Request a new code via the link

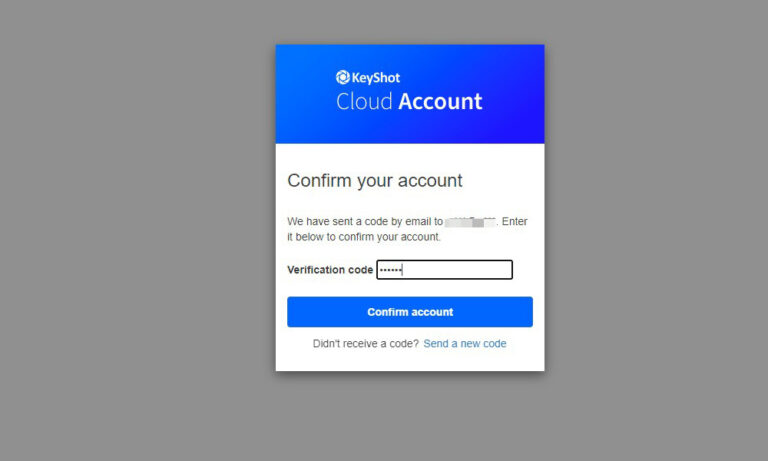464,344
